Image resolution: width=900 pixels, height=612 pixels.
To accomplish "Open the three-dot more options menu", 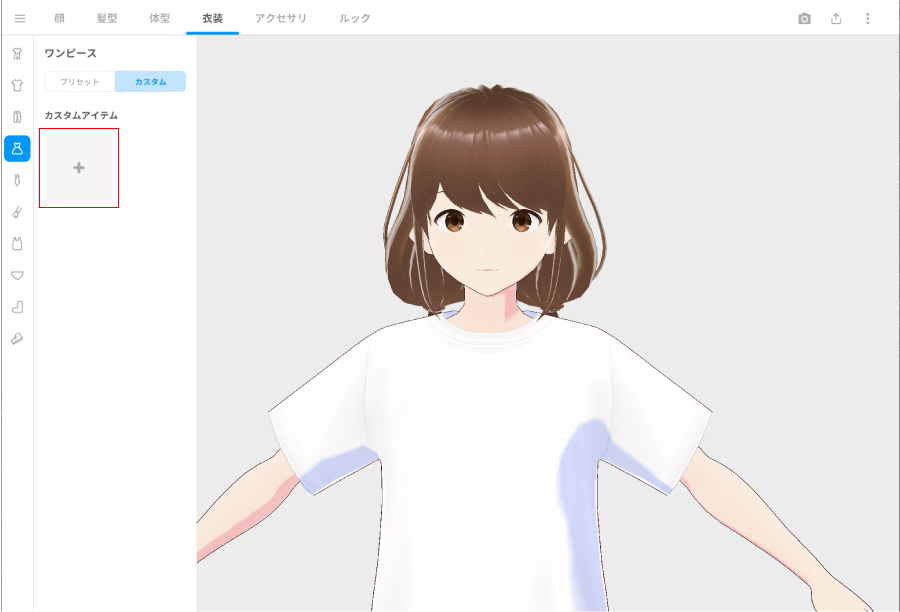I will 867,18.
